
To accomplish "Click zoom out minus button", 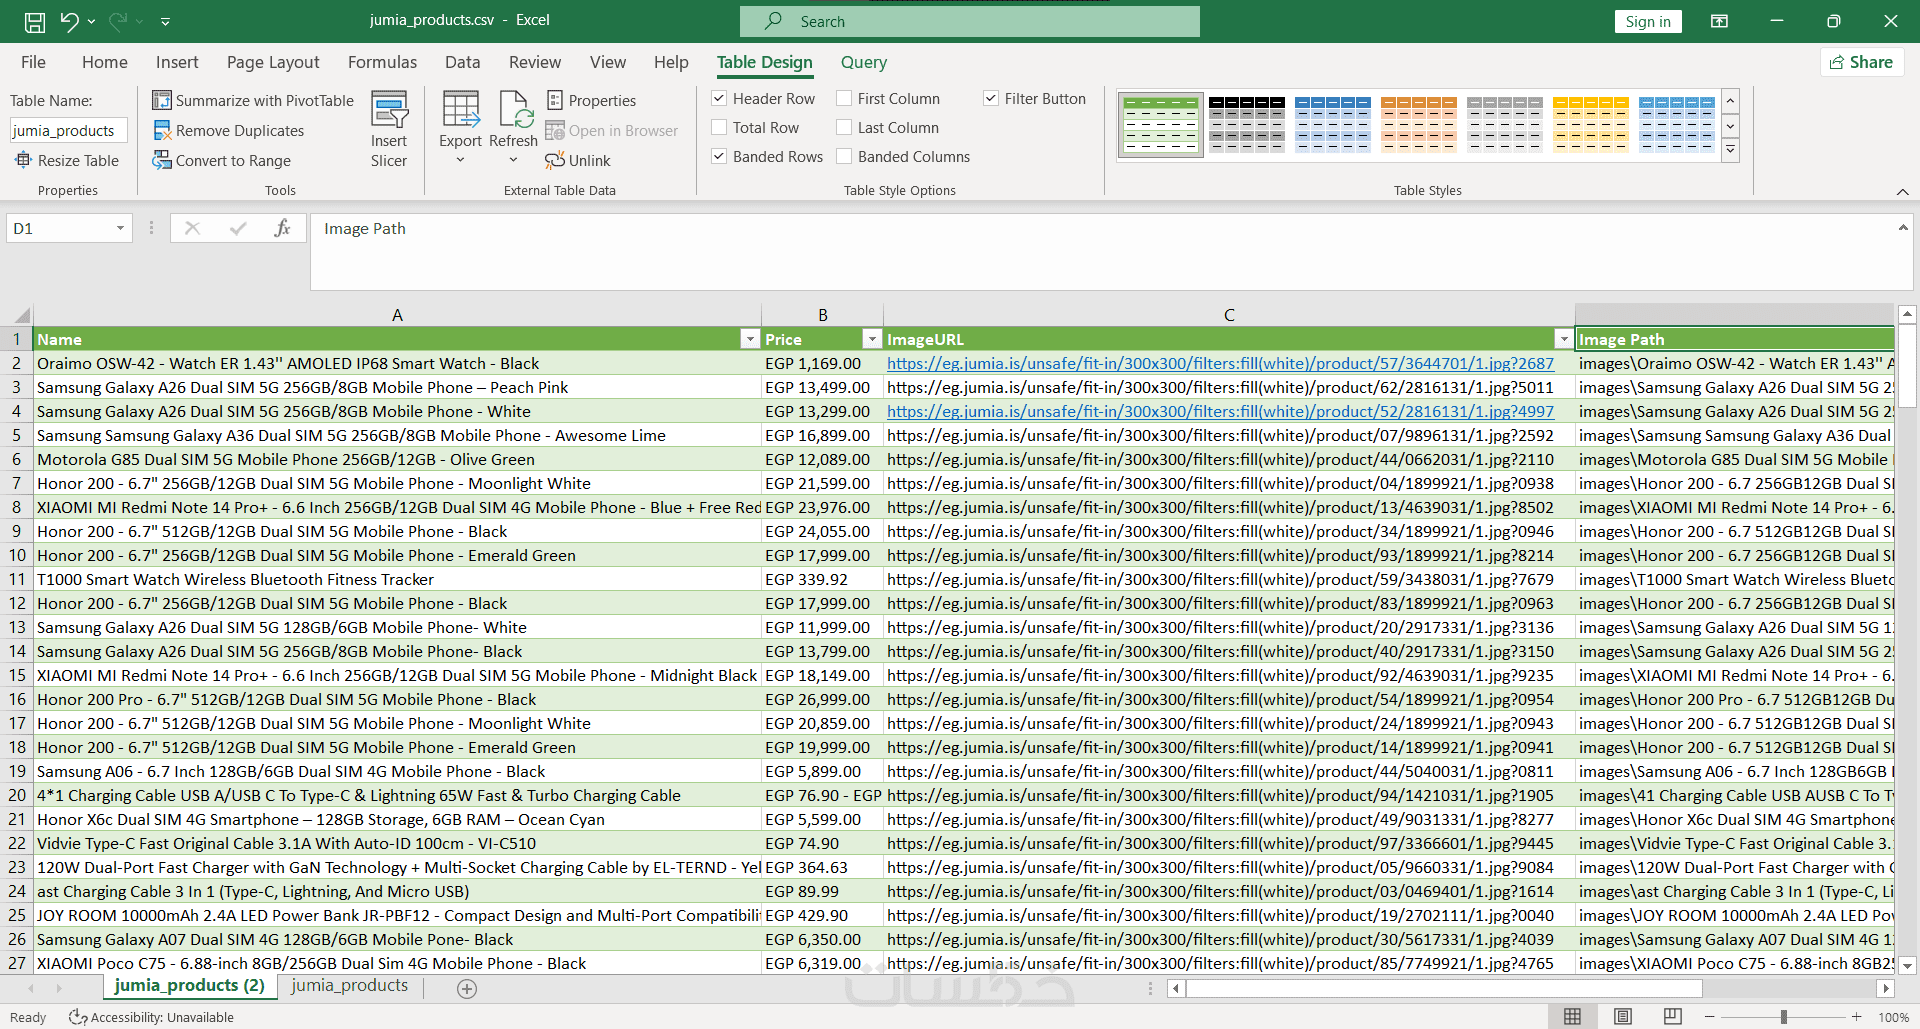I will 1710,1017.
